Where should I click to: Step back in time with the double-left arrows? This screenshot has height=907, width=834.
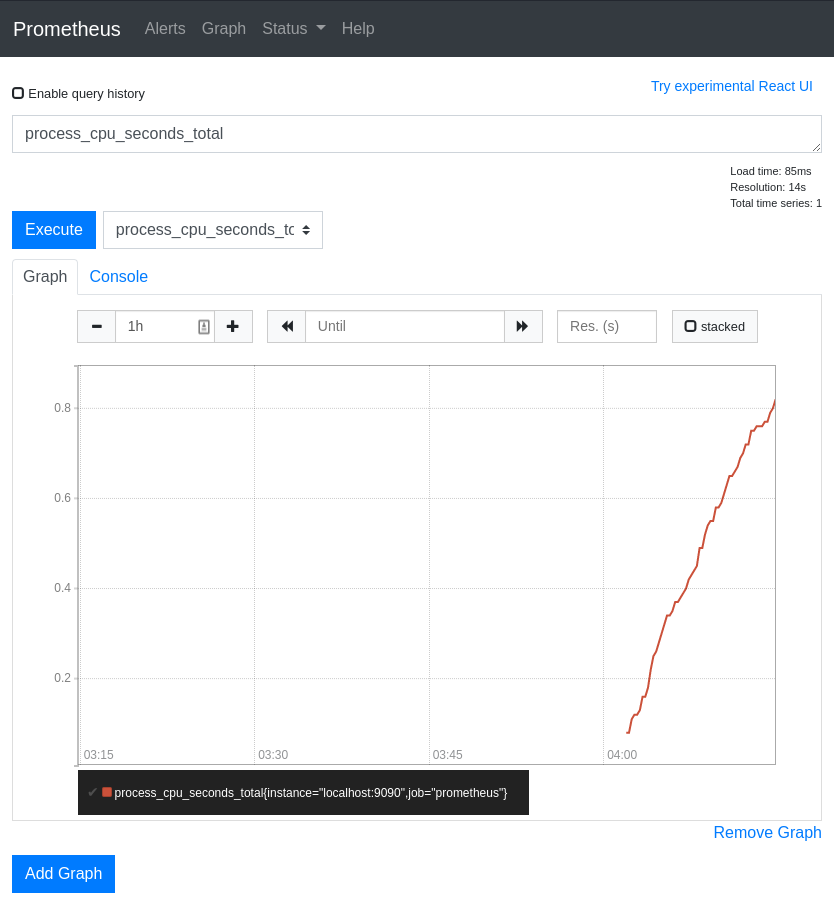pos(287,326)
